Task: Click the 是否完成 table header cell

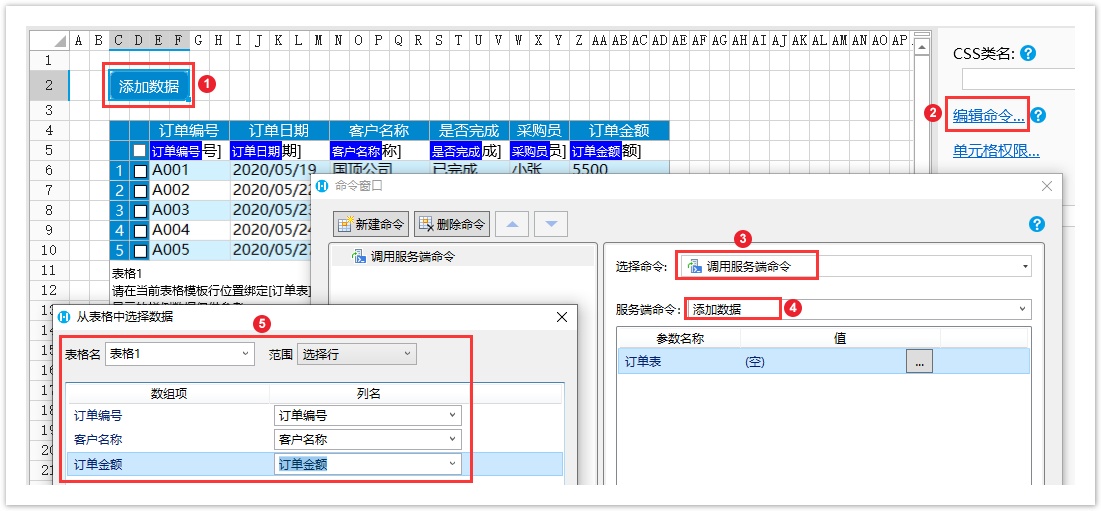Action: [469, 131]
